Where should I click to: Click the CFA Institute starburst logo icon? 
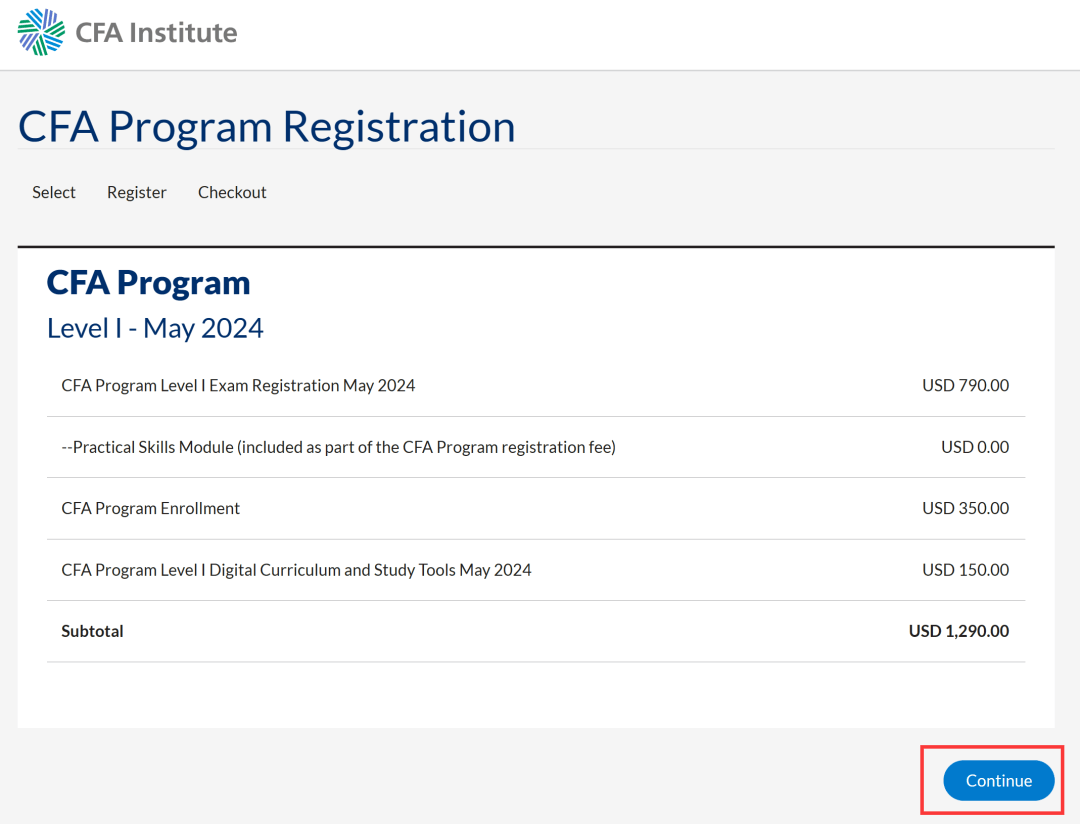click(x=41, y=32)
